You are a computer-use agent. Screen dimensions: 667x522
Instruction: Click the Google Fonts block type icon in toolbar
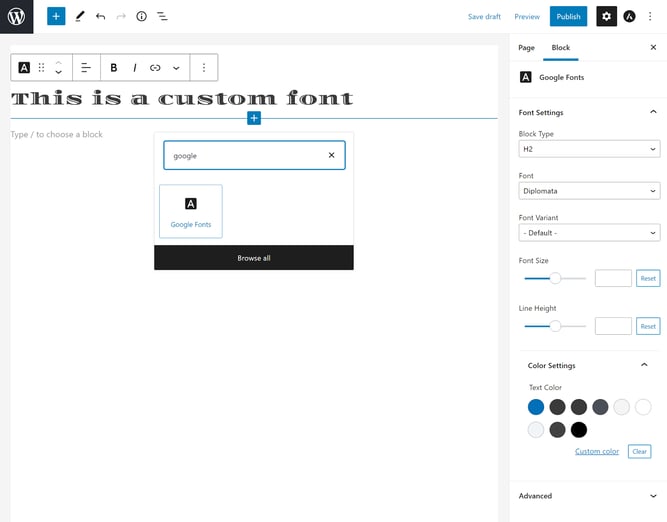(24, 68)
